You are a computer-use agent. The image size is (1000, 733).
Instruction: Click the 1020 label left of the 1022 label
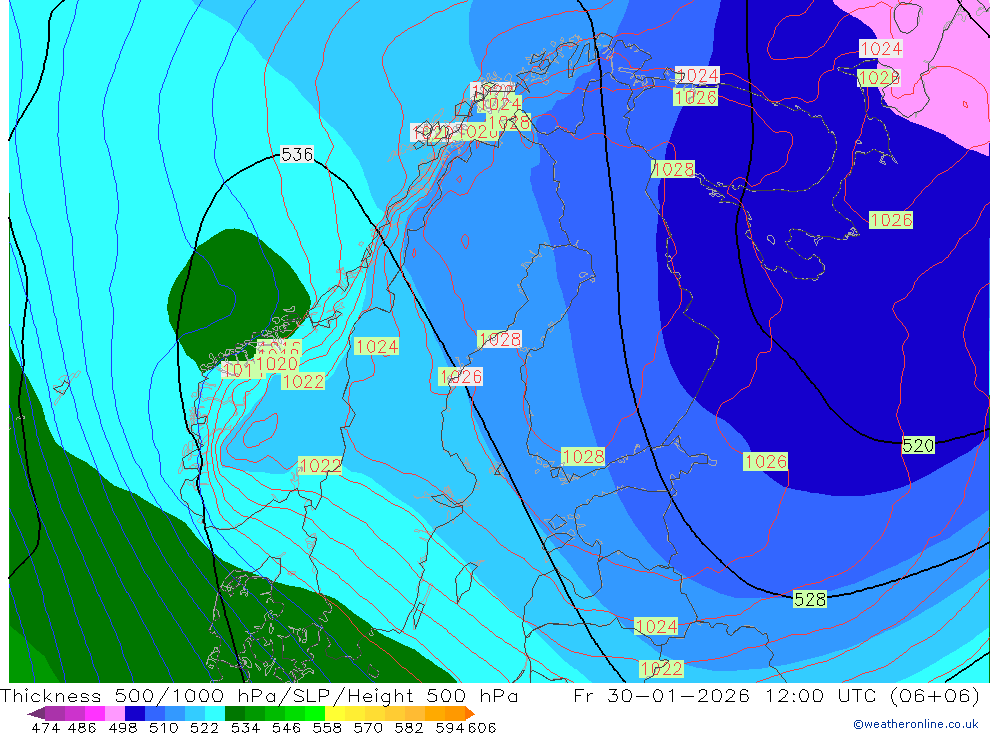(x=277, y=364)
